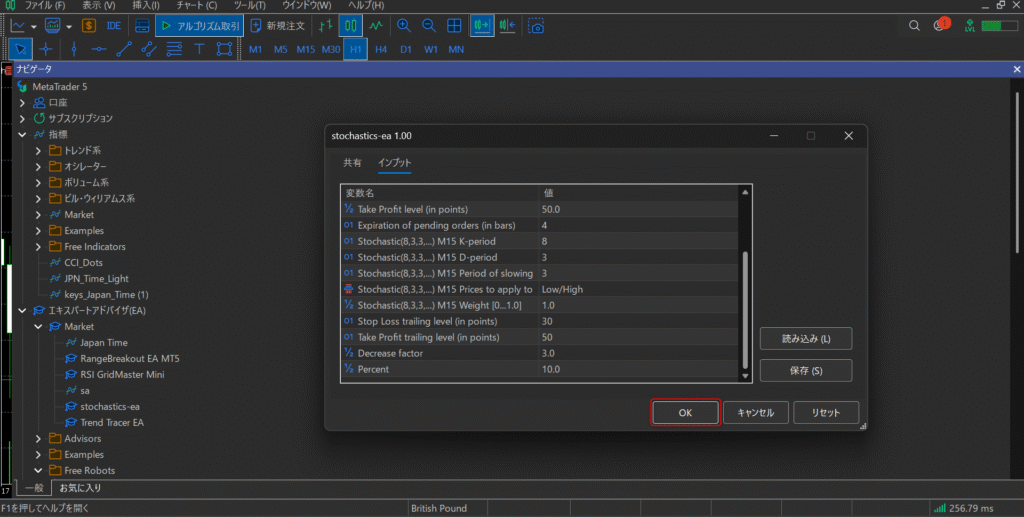Click the inputs list scroll-up arrow
Viewport: 1024px width, 517px height.
click(745, 192)
